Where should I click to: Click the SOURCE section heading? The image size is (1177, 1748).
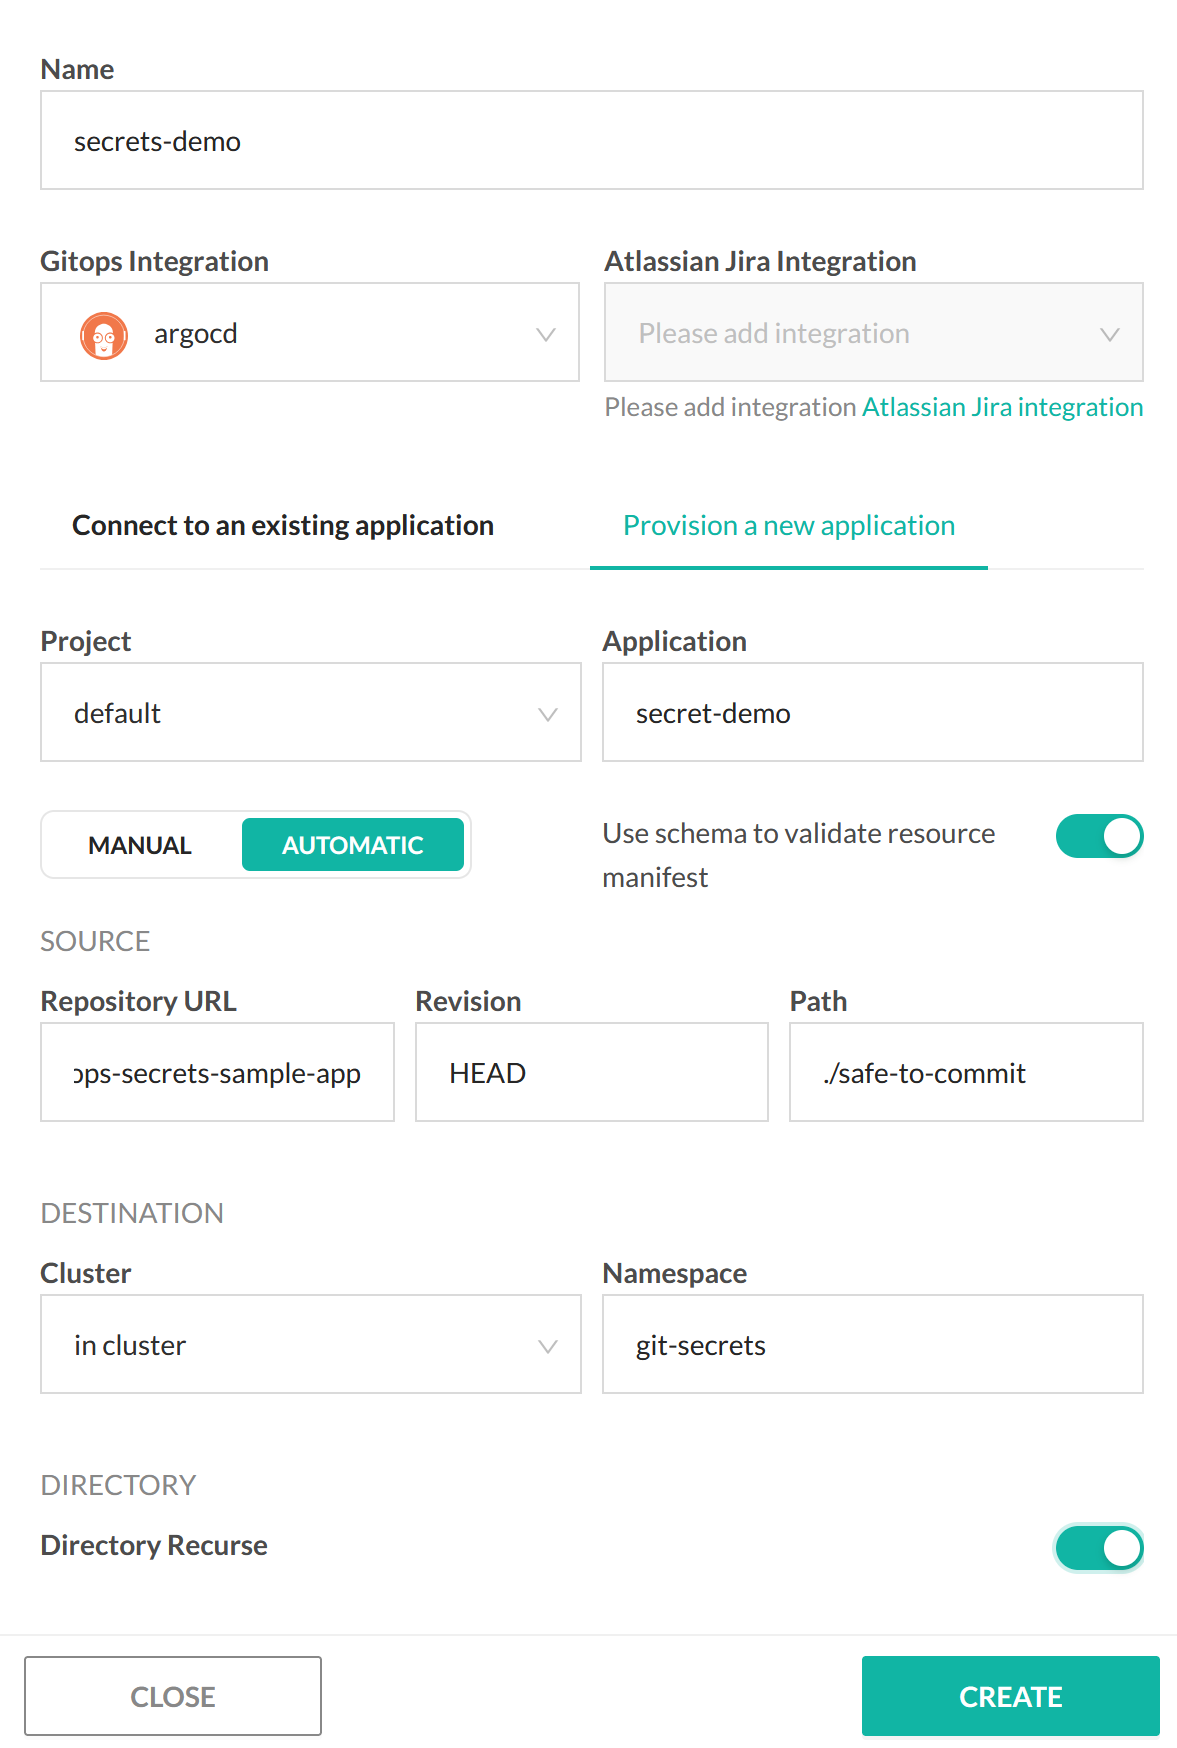(95, 942)
